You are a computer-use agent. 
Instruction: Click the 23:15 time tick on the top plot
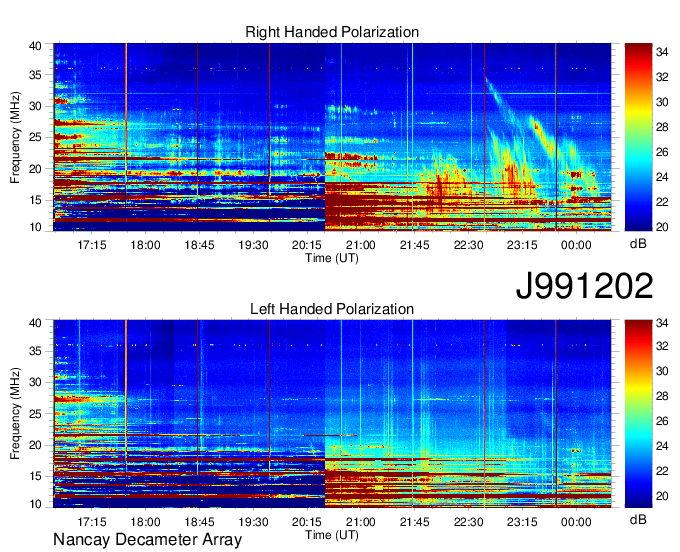[522, 245]
